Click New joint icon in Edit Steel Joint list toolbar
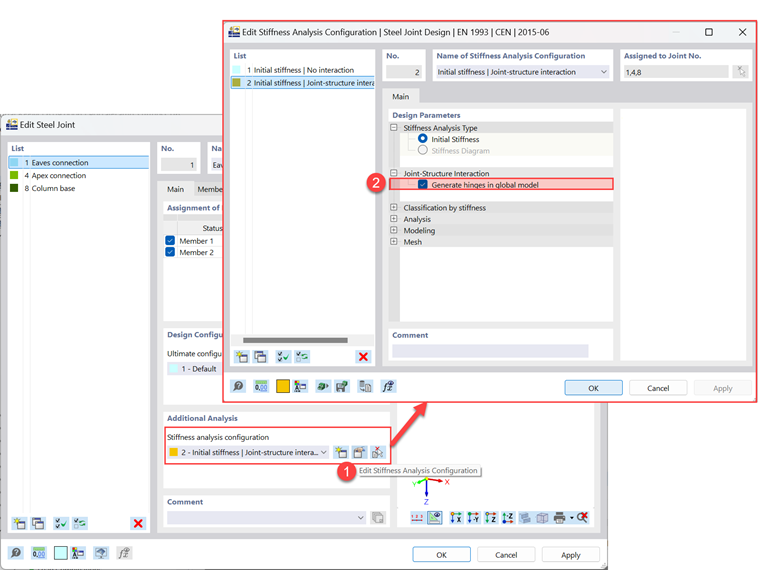Image resolution: width=760 pixels, height=570 pixels. 19,523
